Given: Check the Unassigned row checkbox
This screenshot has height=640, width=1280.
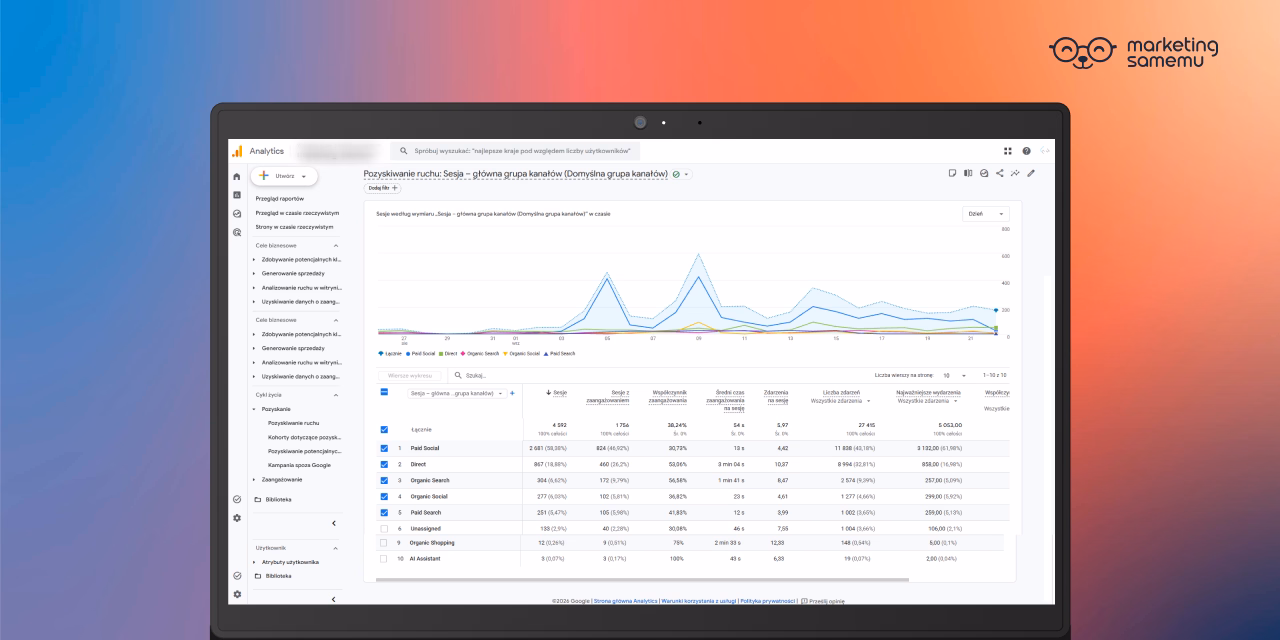Looking at the screenshot, I should coord(384,527).
